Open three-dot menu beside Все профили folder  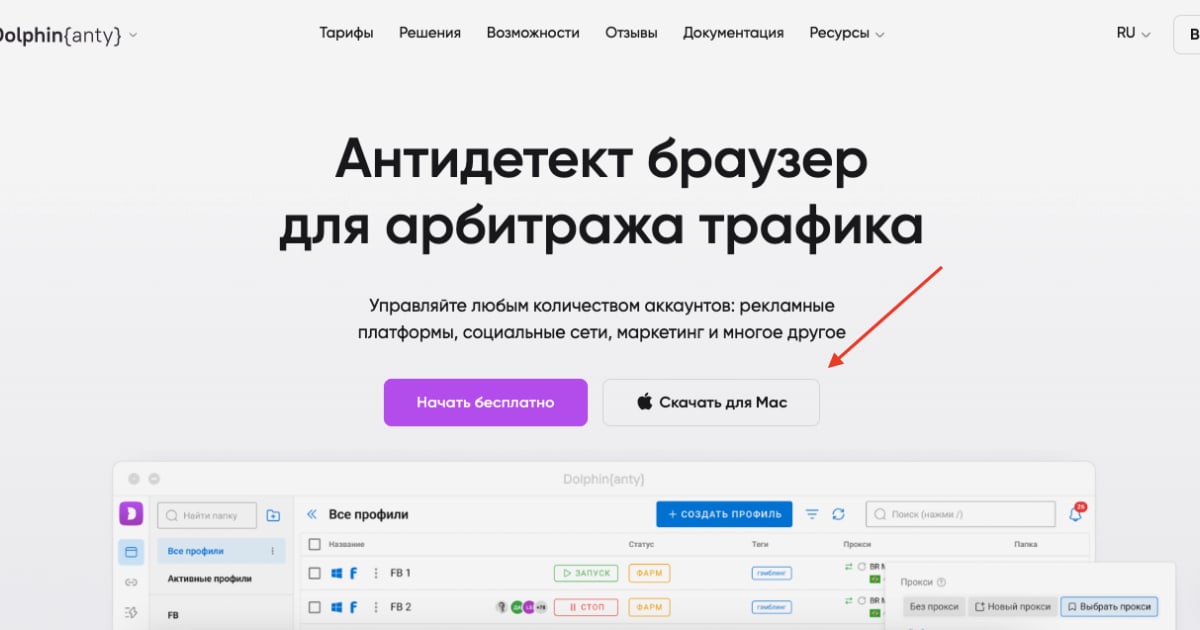coord(272,551)
